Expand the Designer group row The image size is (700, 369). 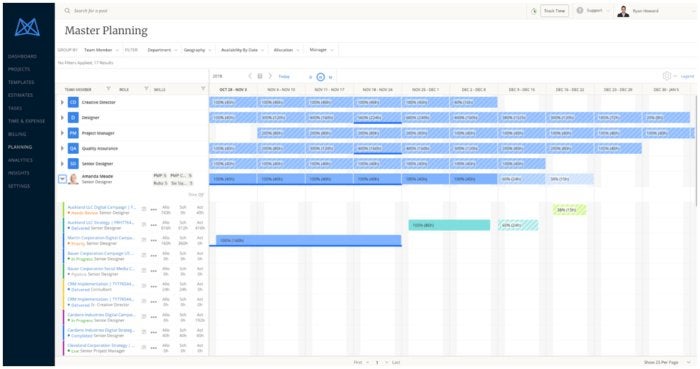coord(62,117)
